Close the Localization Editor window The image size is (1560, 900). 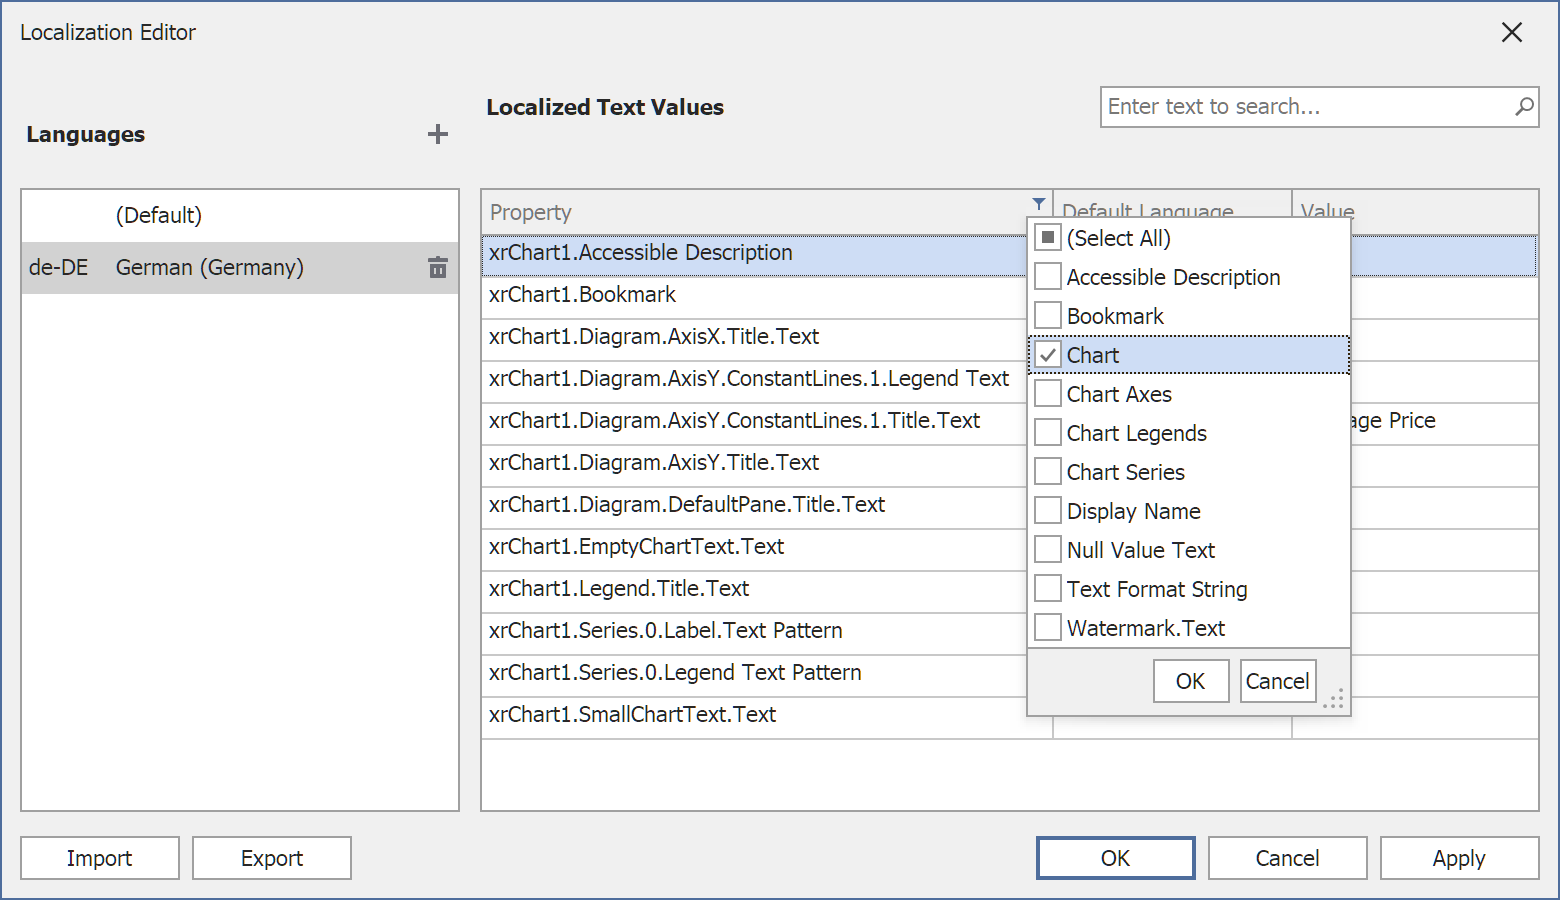click(1512, 32)
